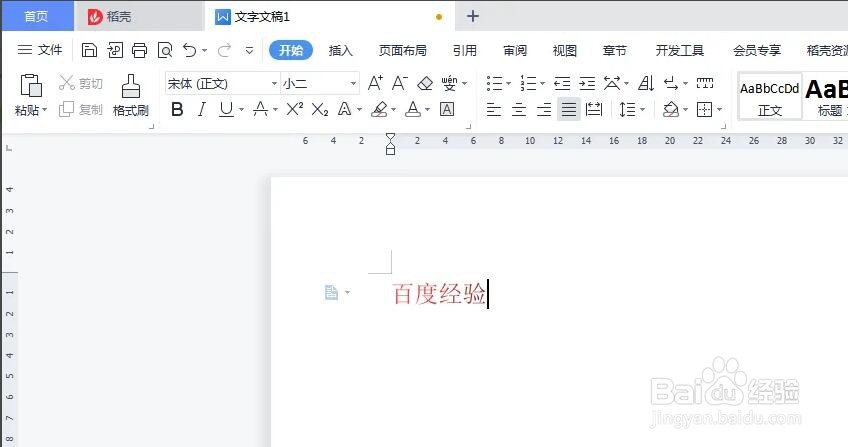Switch to the 引用 ribbon tab

click(x=465, y=50)
